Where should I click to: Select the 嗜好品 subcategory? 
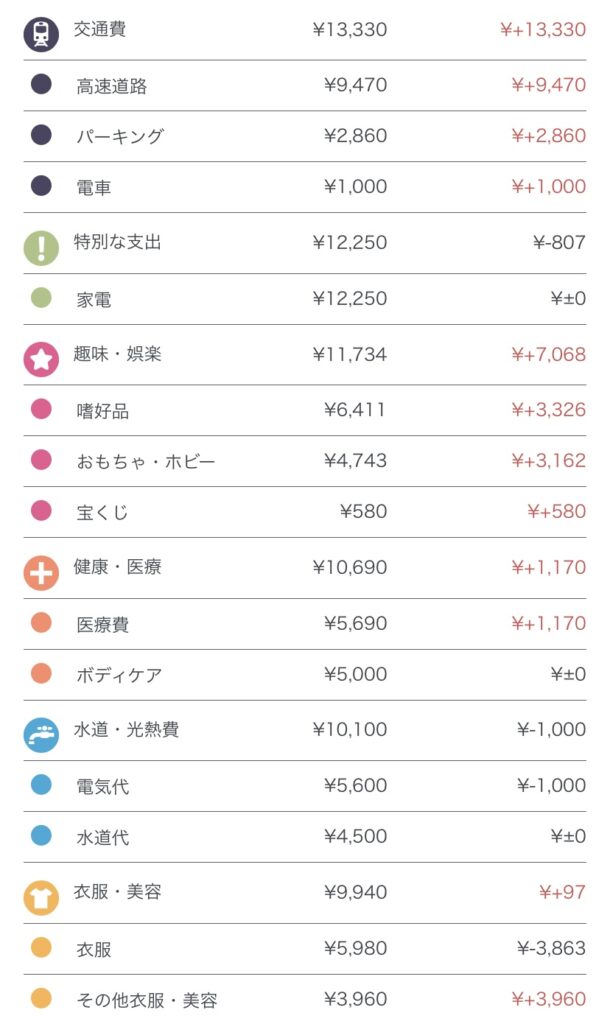click(x=102, y=411)
